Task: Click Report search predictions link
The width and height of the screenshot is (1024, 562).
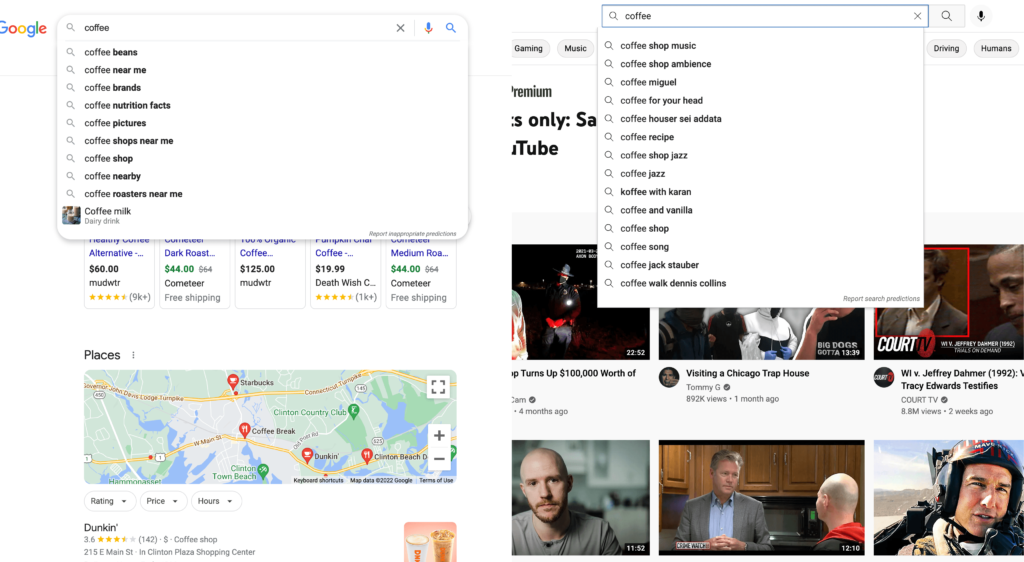Action: pos(881,299)
